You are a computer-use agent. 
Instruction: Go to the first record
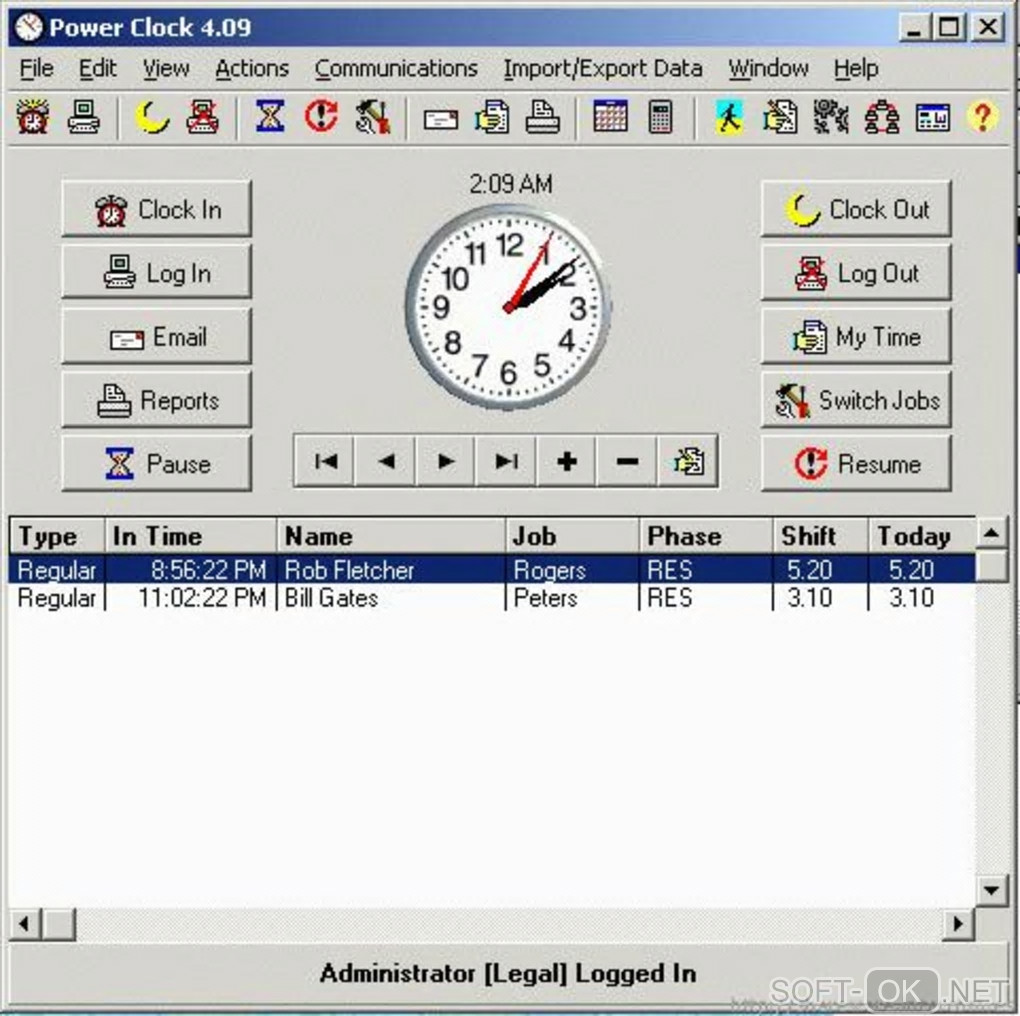pyautogui.click(x=325, y=461)
